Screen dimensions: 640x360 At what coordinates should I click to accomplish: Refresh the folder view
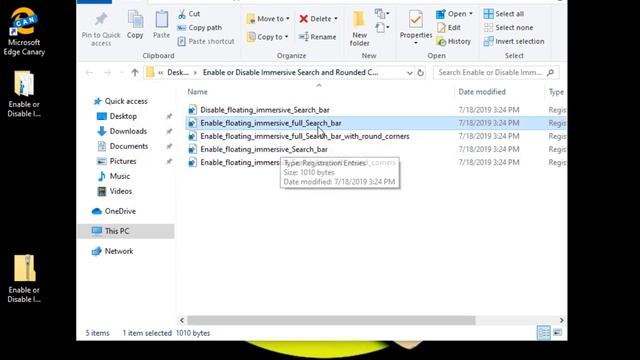coord(420,73)
